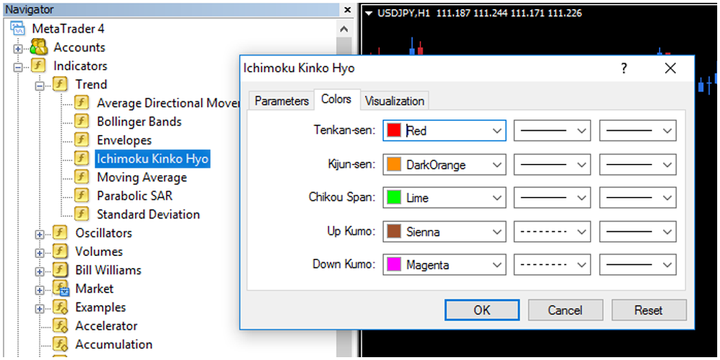
Task: Select Moving Average in the indicator tree
Action: coord(141,177)
